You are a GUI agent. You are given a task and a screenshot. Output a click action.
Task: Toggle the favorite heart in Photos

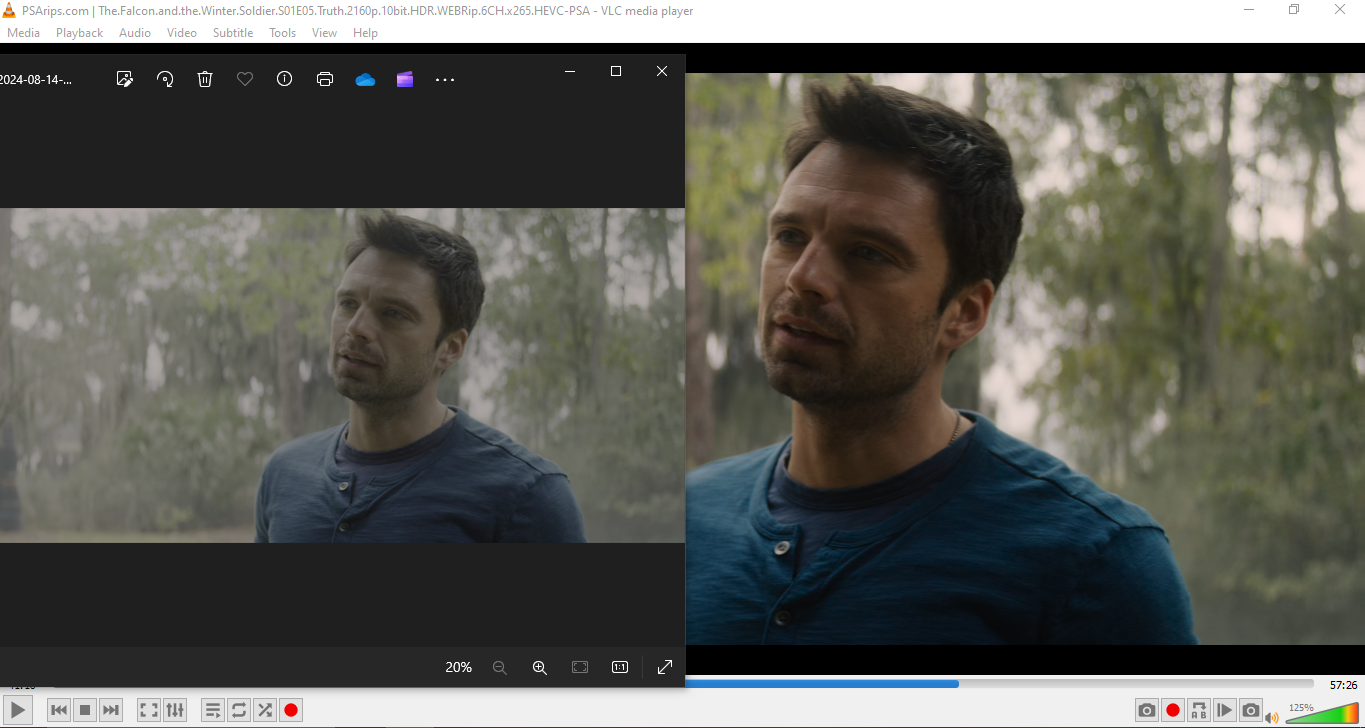[245, 79]
